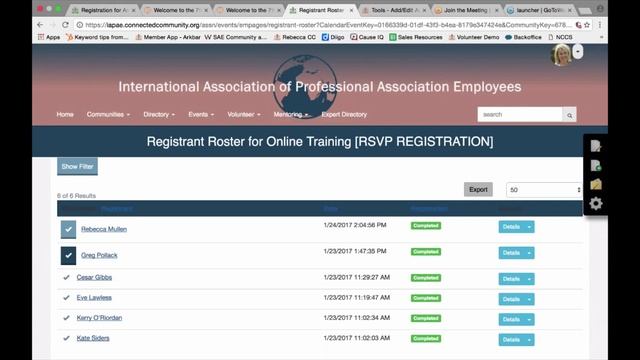This screenshot has width=640, height=360.
Task: Open Expert Directory in the navigation bar
Action: click(344, 115)
